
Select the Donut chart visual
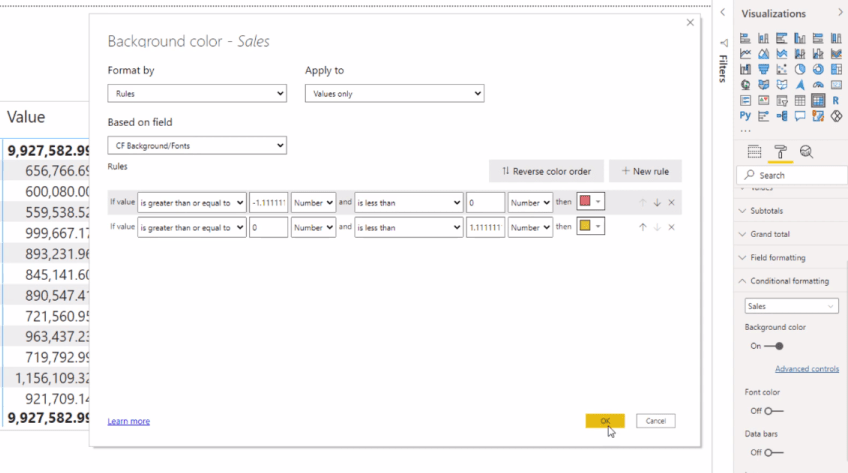818,69
